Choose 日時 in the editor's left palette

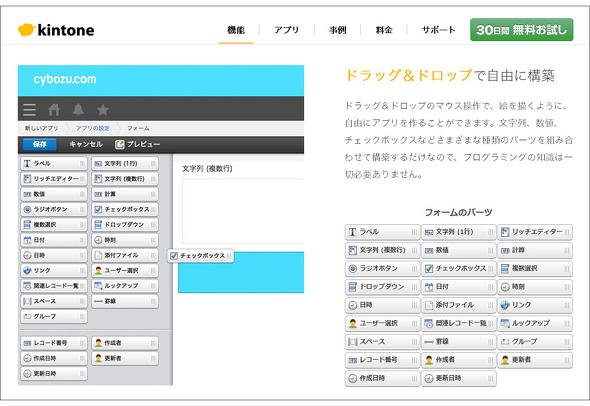click(54, 255)
